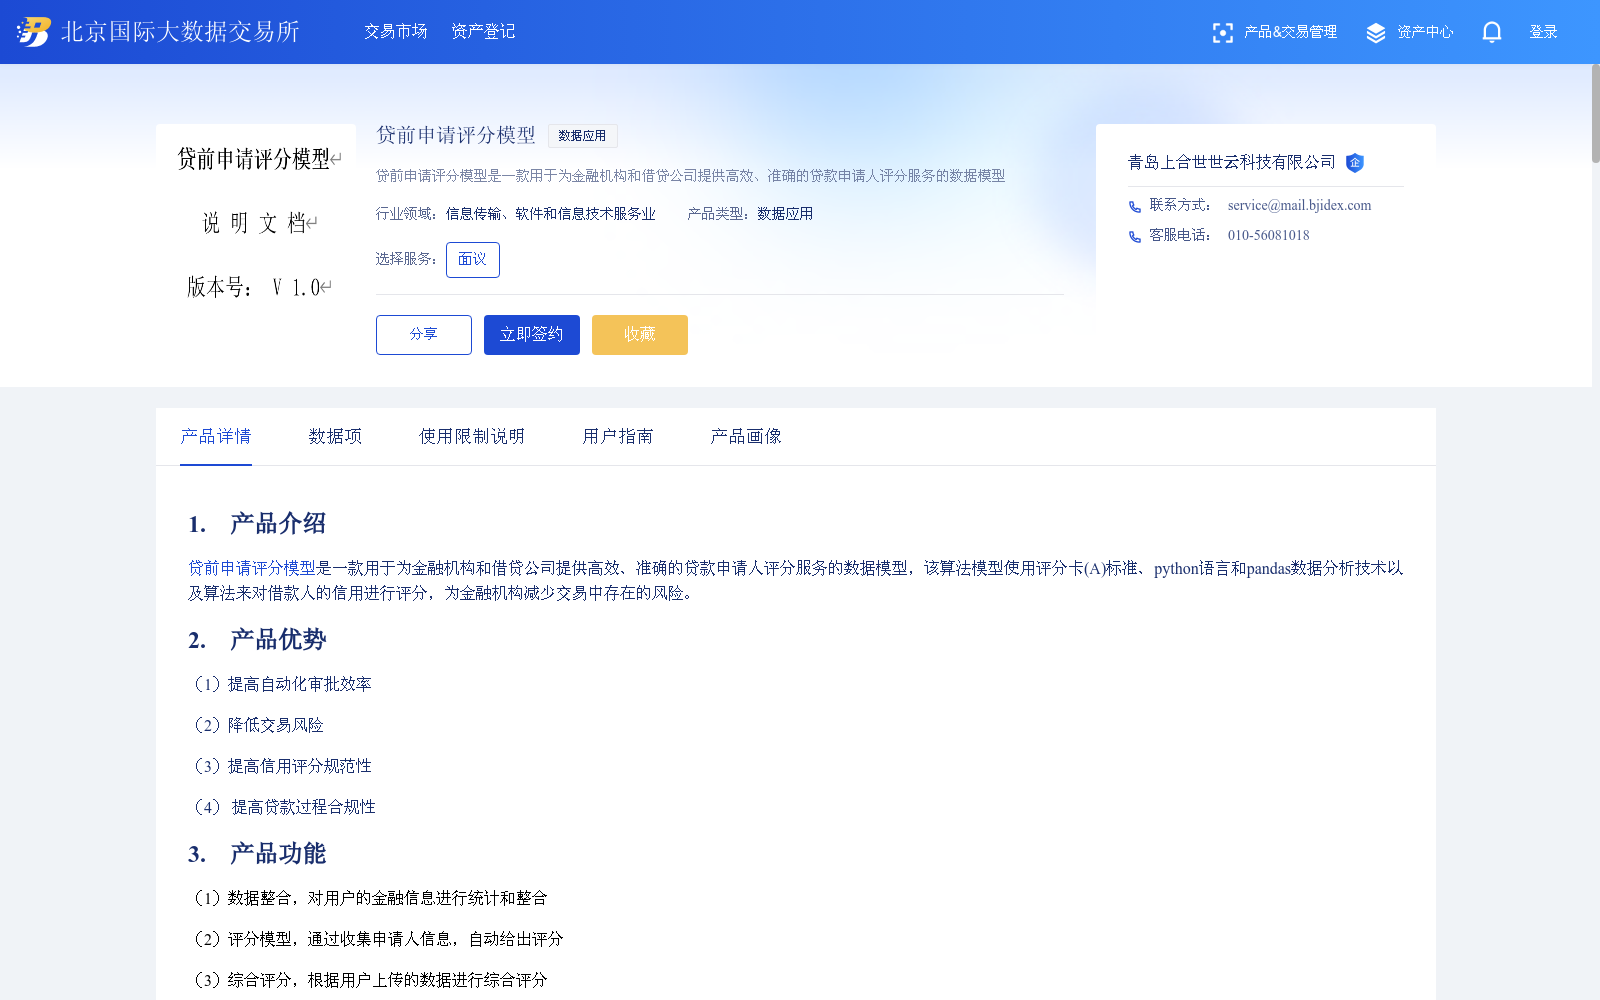Open the 资产登记 menu
This screenshot has width=1600, height=1000.
482,31
